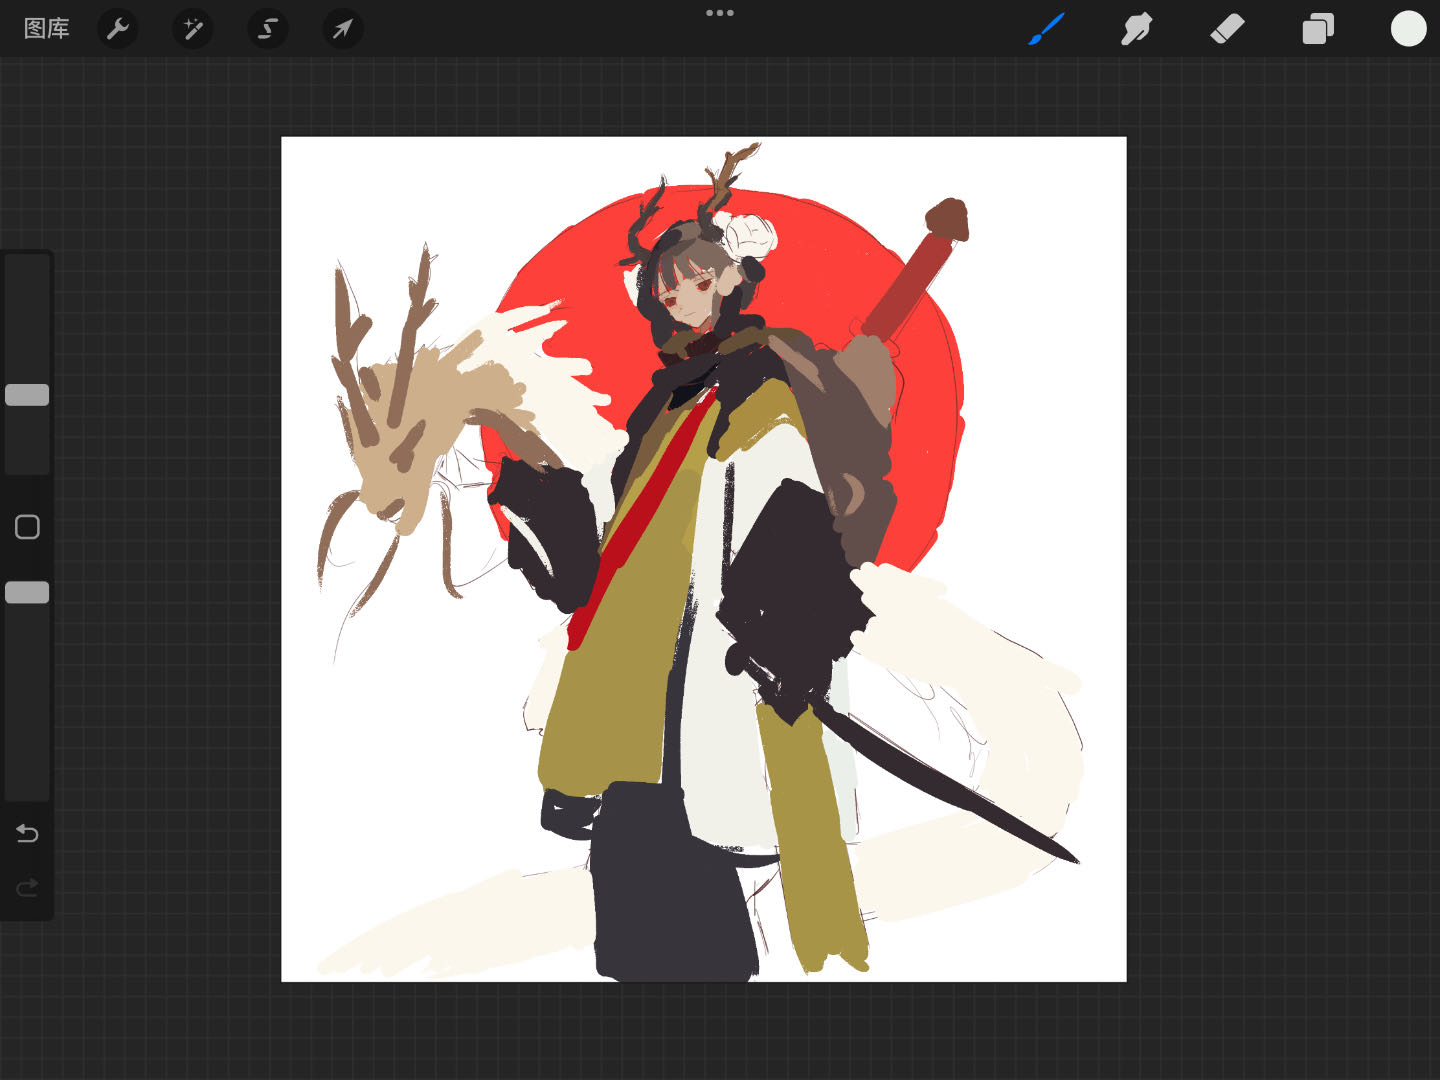Redo the last undone action
This screenshot has width=1440, height=1080.
click(x=27, y=887)
